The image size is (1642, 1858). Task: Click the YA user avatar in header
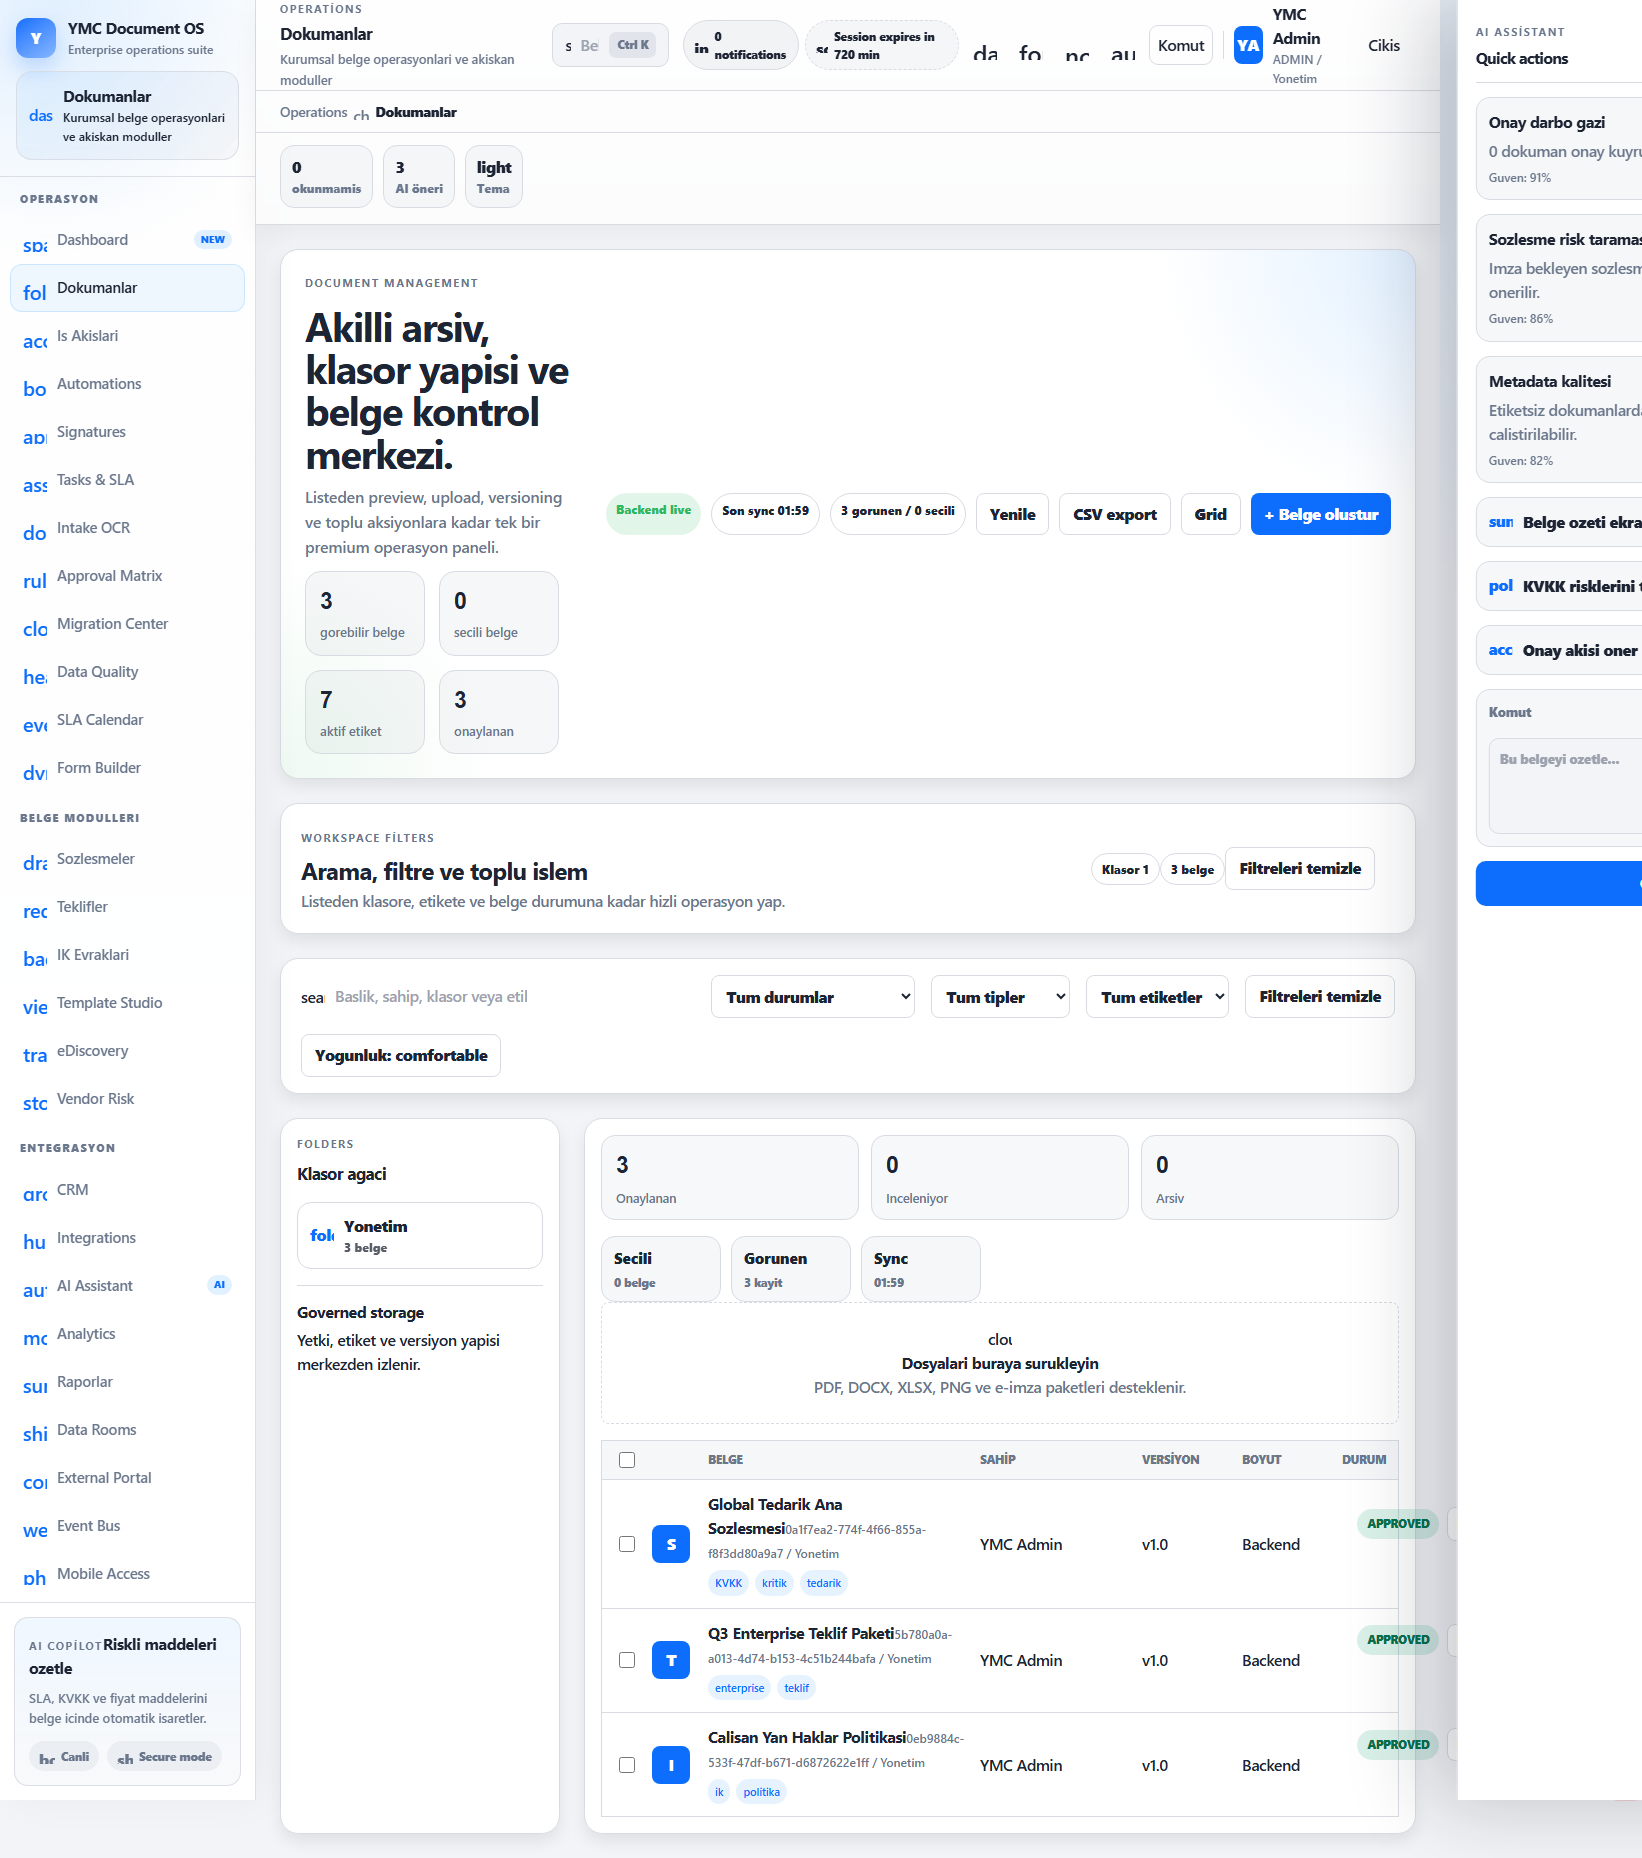tap(1248, 45)
